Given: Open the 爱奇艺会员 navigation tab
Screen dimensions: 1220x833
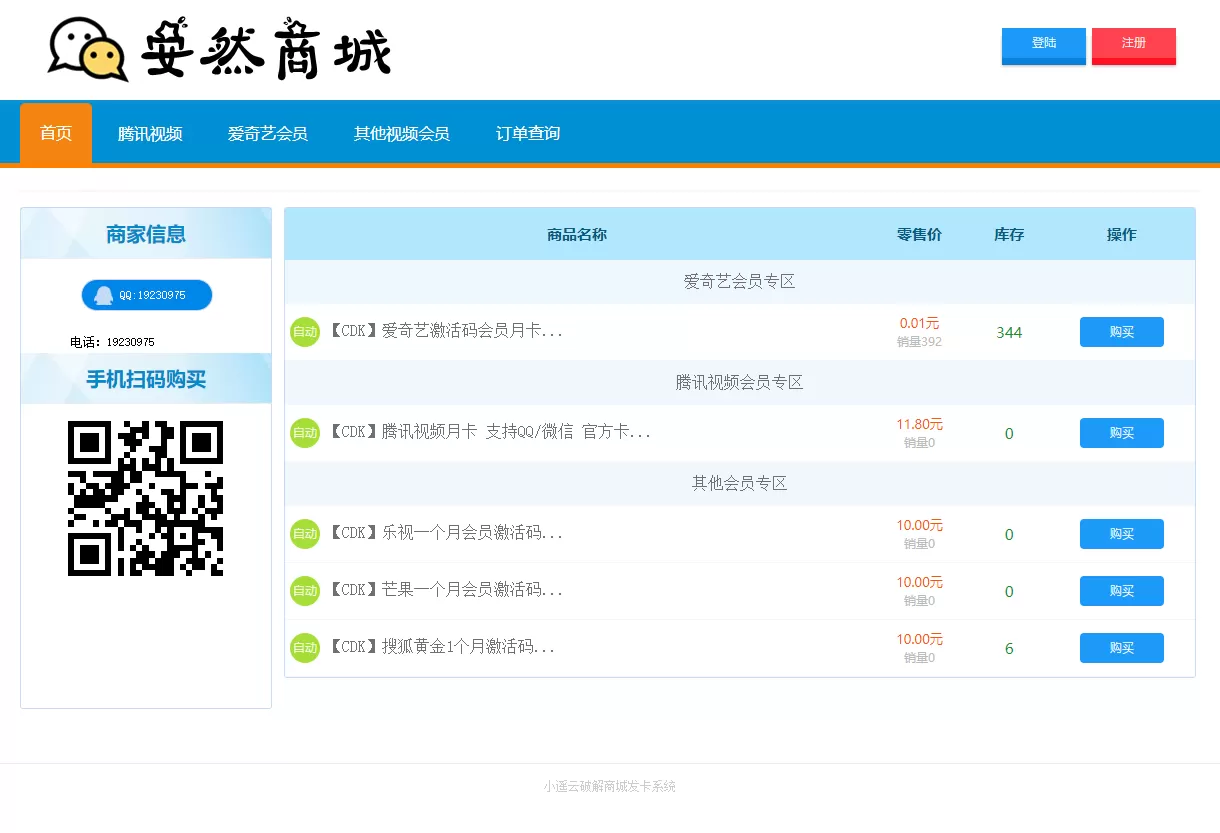Looking at the screenshot, I should (x=267, y=133).
